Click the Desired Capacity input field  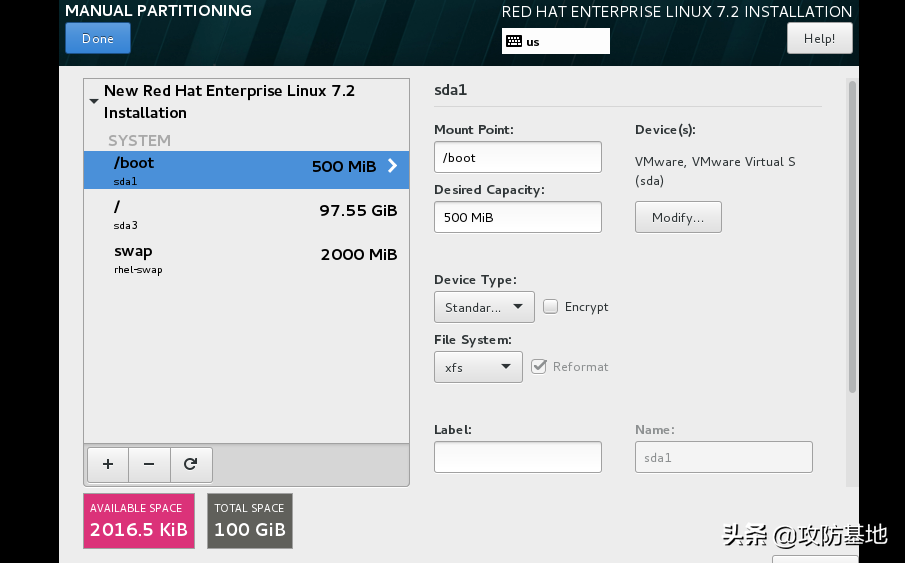(x=518, y=217)
